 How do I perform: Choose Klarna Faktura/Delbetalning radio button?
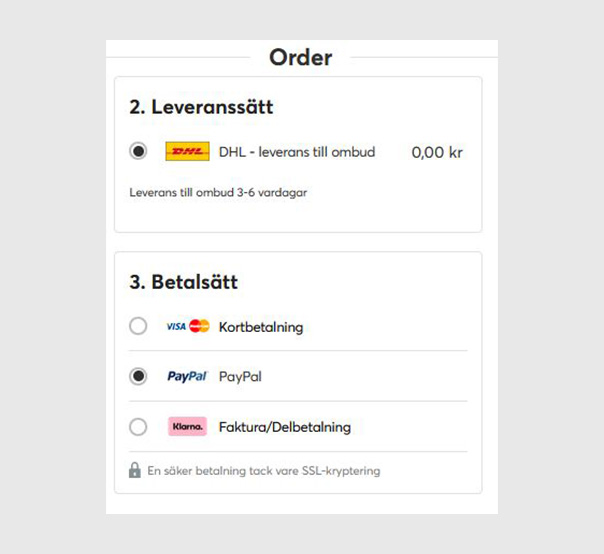coord(138,427)
